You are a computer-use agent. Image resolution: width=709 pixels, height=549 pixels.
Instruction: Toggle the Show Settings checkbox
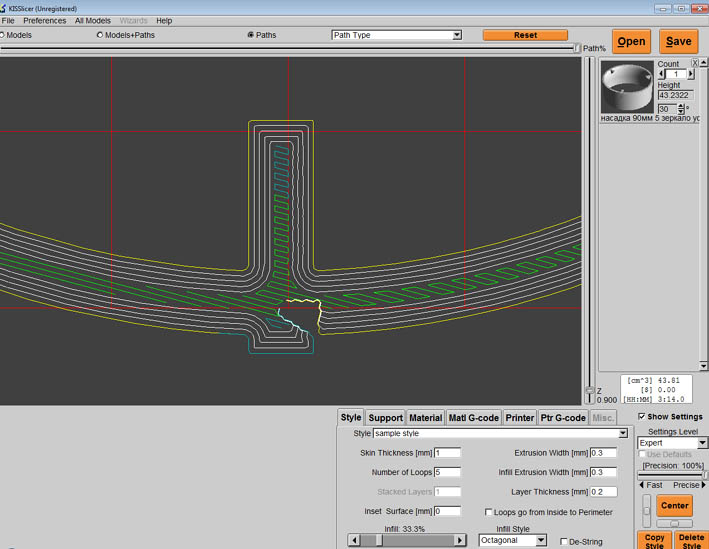coord(642,417)
